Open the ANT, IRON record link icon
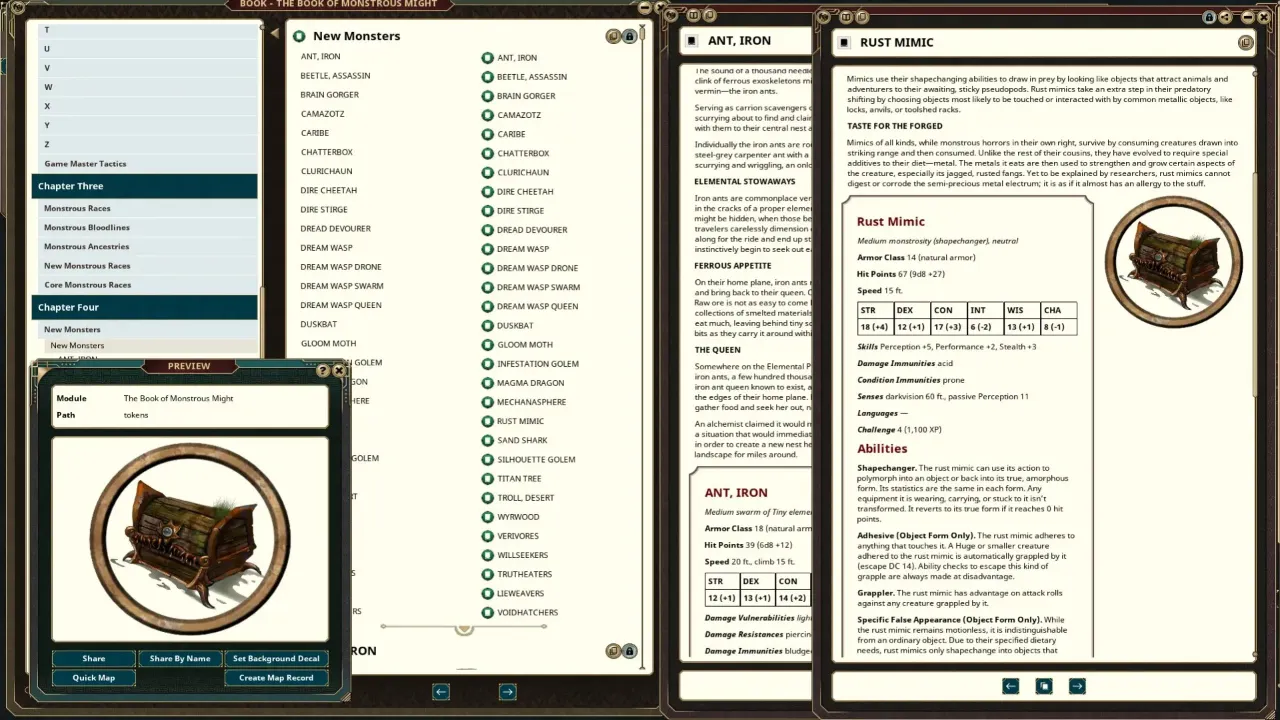This screenshot has height=720, width=1280. (487, 58)
